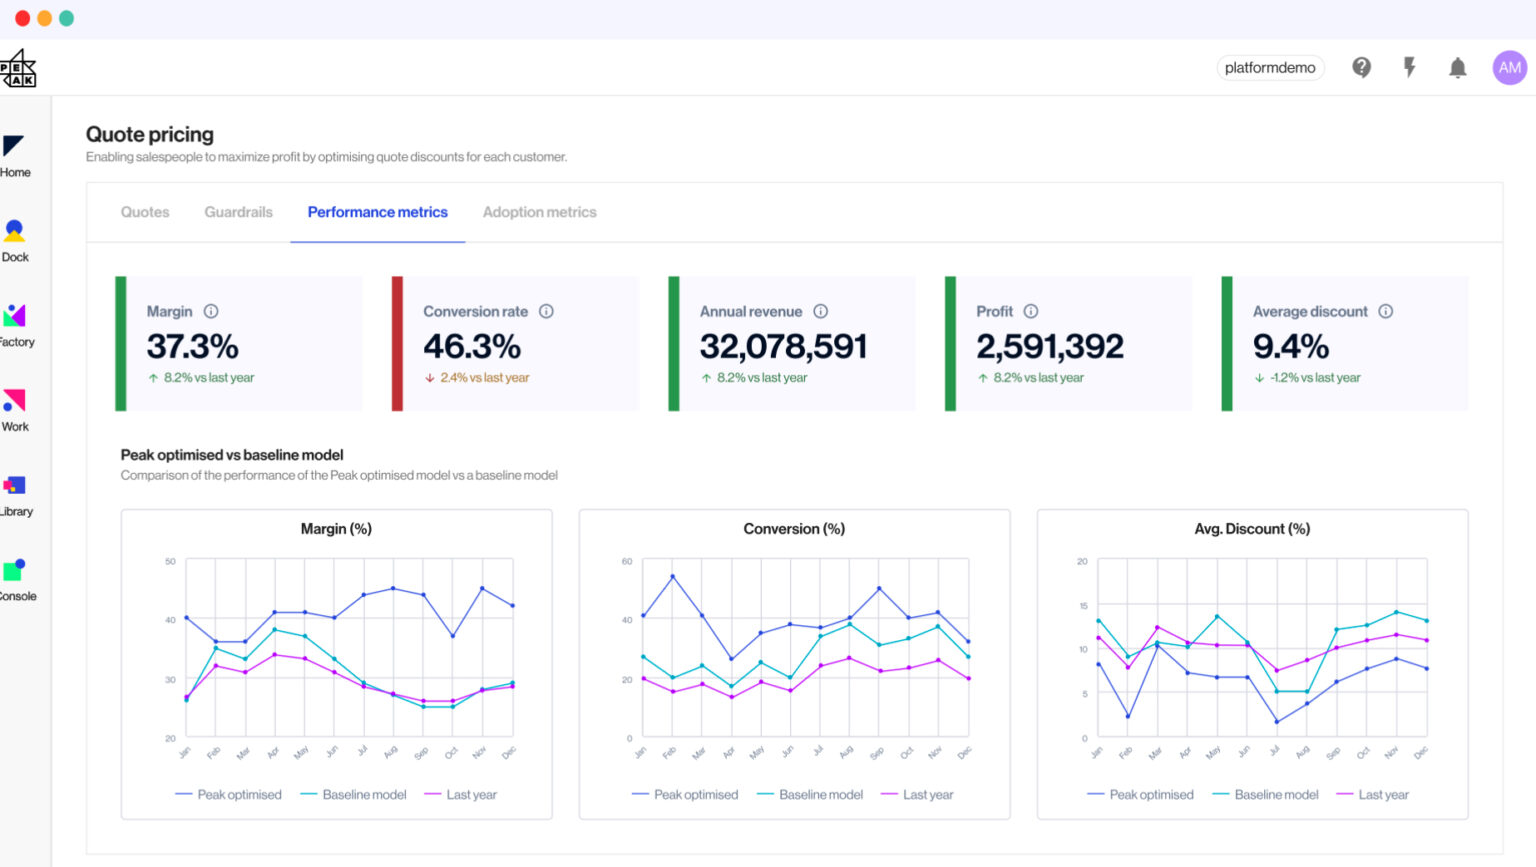The width and height of the screenshot is (1536, 867).
Task: Open the Adoption metrics tab
Action: point(539,212)
